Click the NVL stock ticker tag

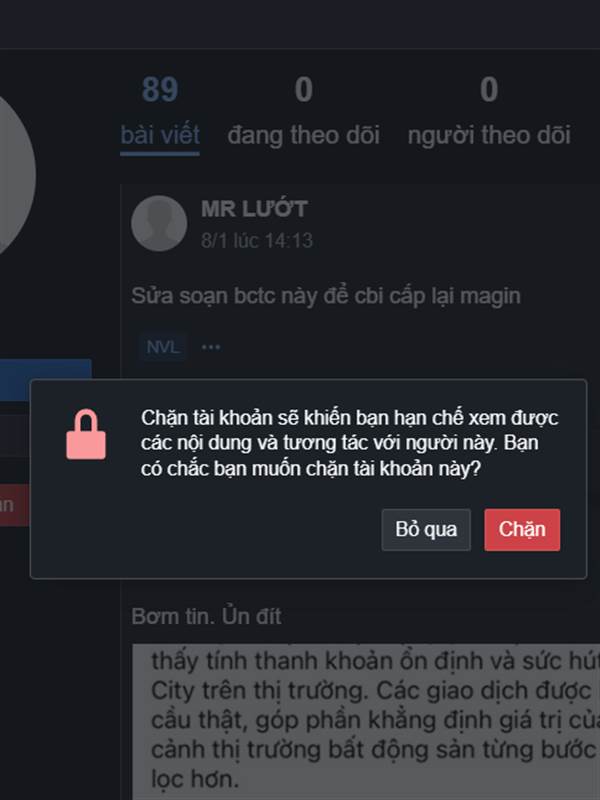click(x=163, y=347)
